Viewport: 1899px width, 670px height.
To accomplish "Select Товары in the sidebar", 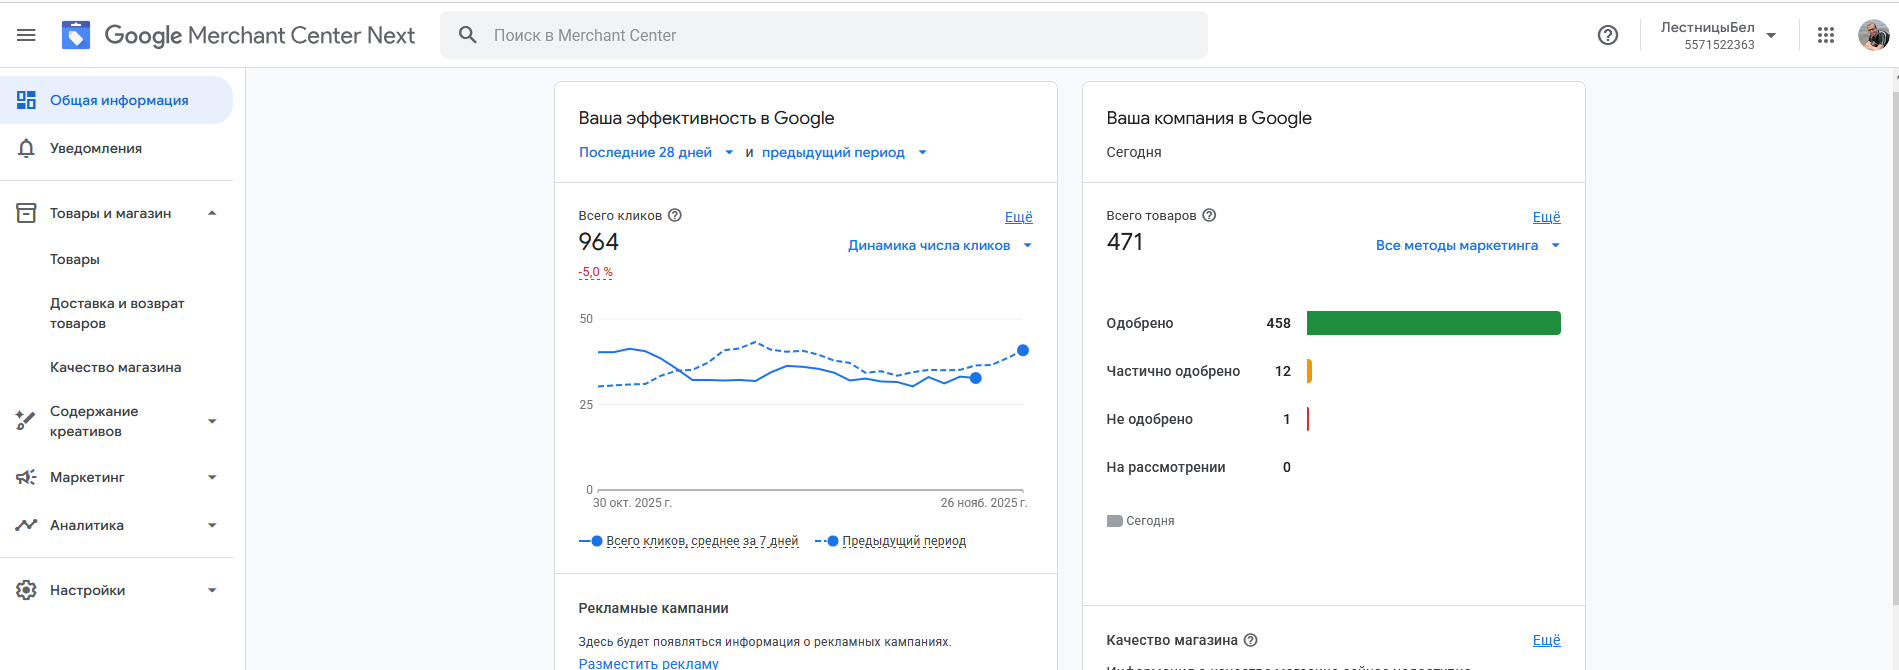I will click(75, 259).
